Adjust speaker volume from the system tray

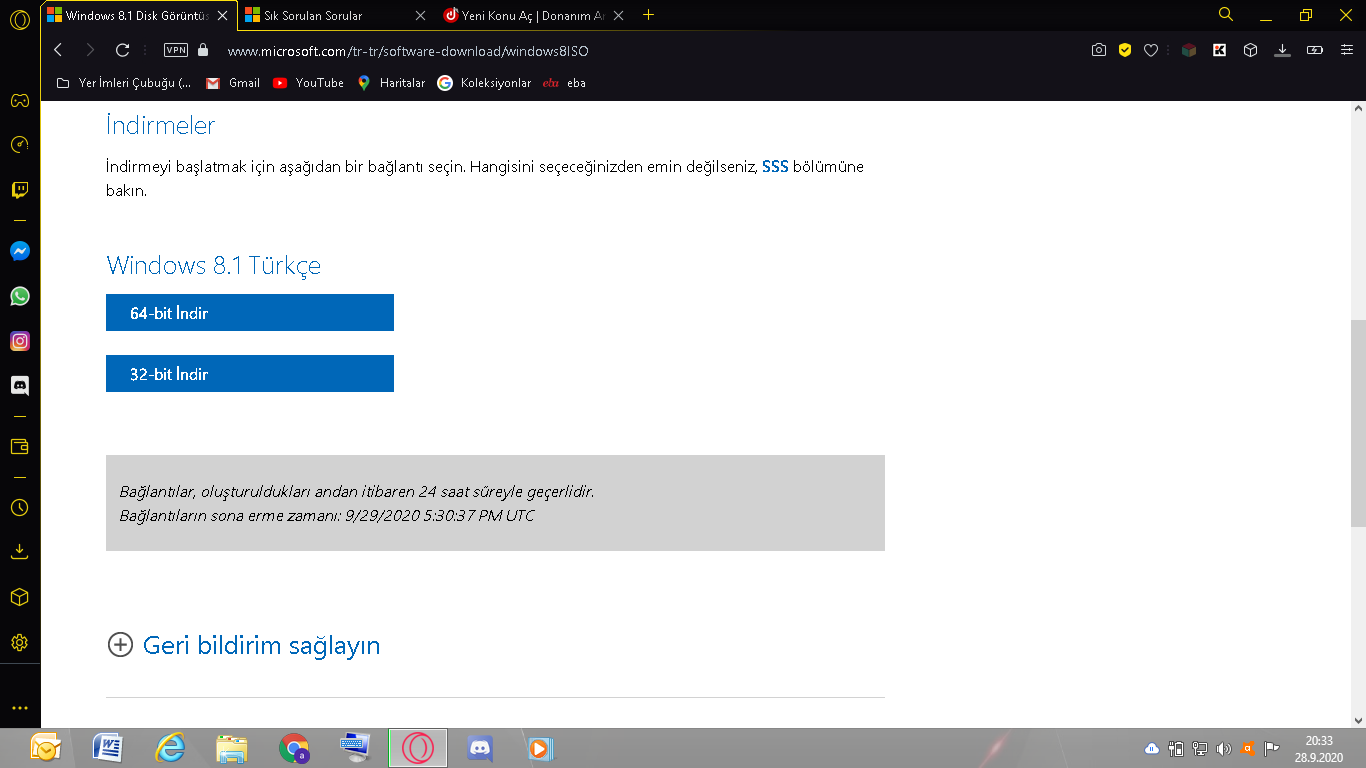click(1222, 748)
